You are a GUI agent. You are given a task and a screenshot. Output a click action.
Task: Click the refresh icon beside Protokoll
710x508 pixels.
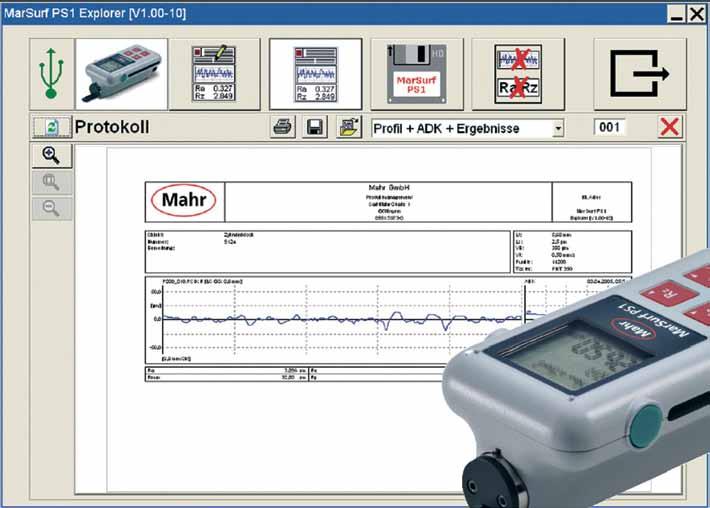click(x=52, y=127)
